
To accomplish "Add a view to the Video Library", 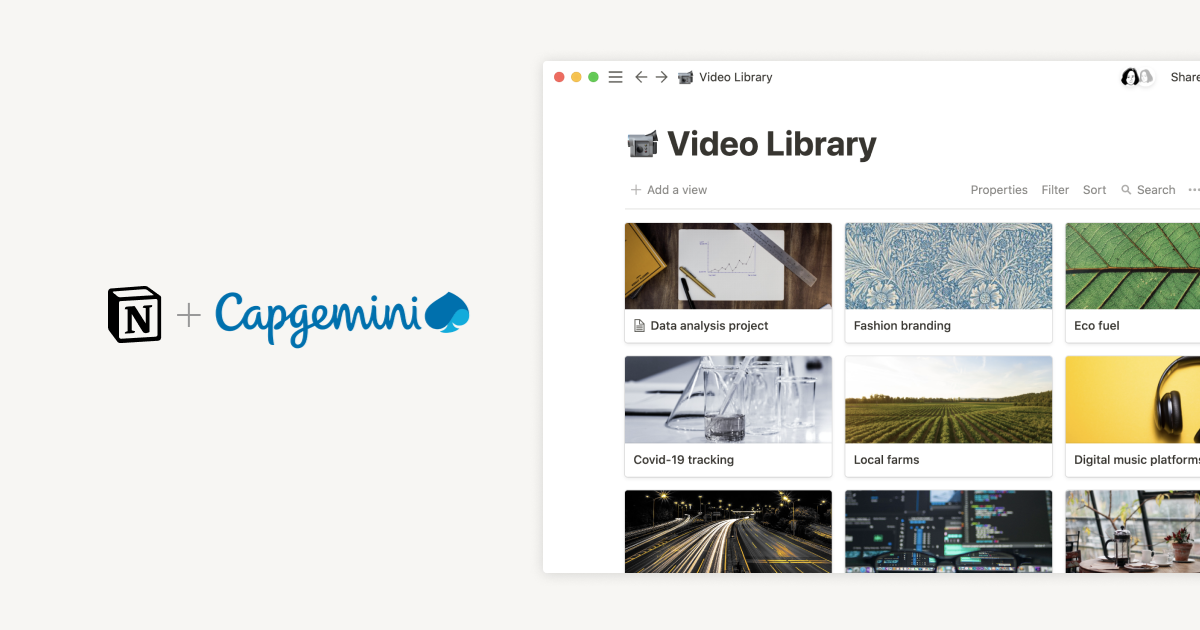I will coord(668,189).
